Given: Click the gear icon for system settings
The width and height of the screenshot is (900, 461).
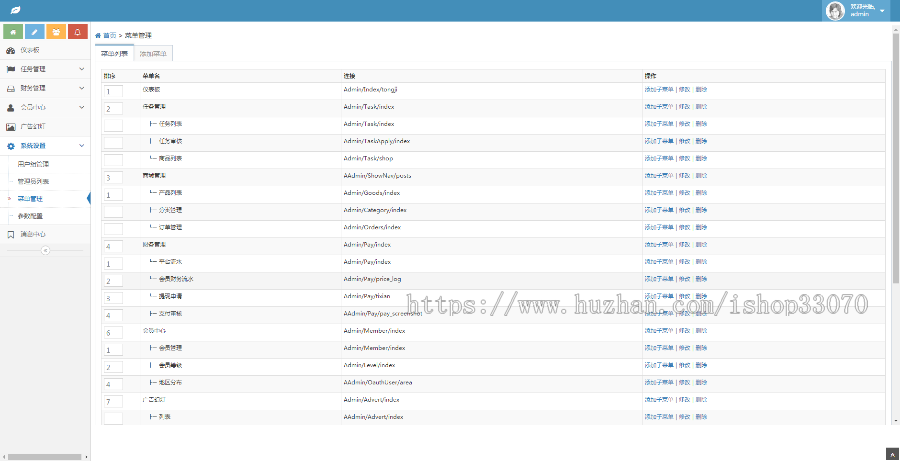Looking at the screenshot, I should point(10,146).
